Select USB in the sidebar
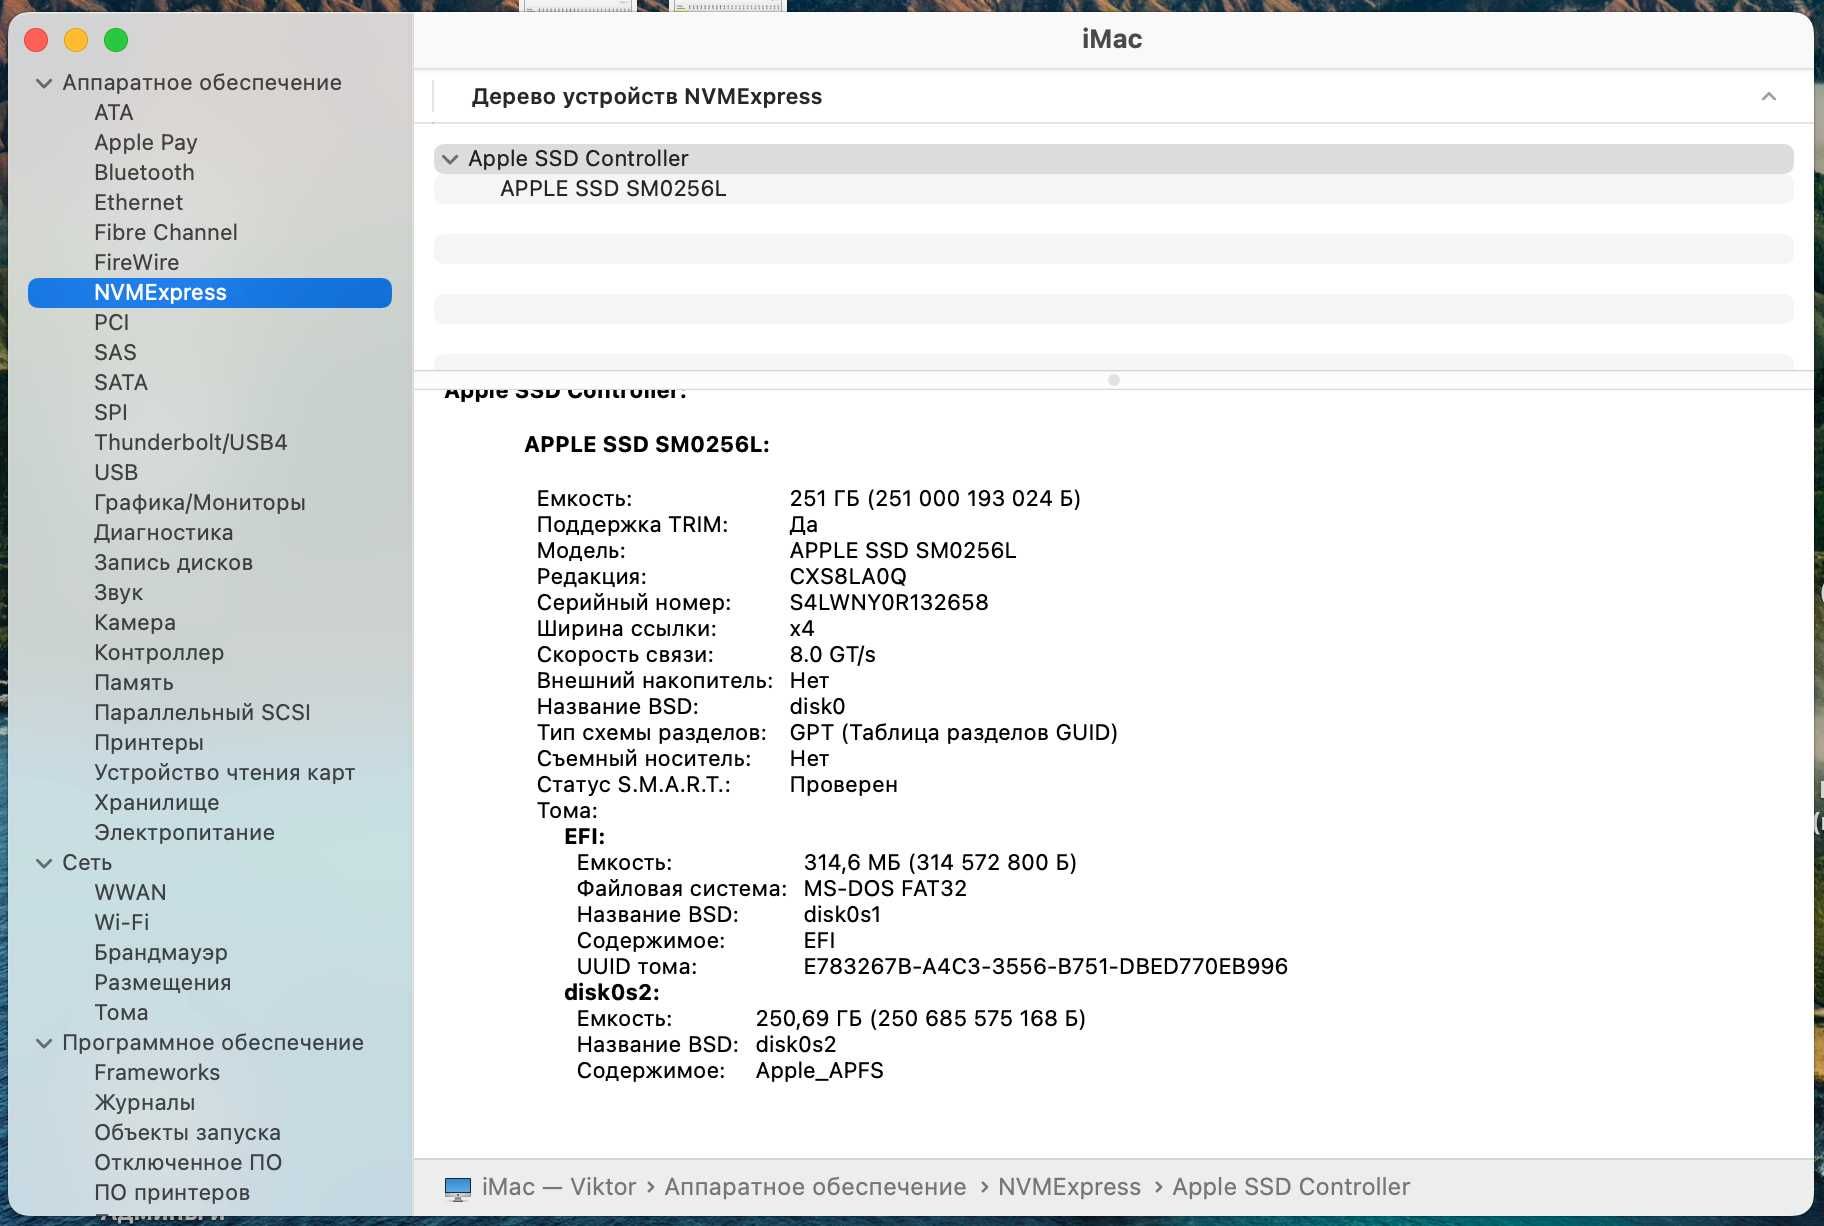1824x1226 pixels. pos(116,473)
